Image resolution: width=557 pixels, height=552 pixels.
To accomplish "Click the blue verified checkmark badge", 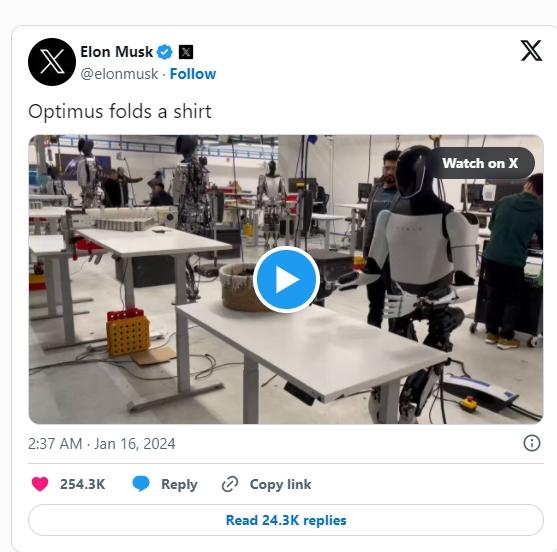I will 164,52.
